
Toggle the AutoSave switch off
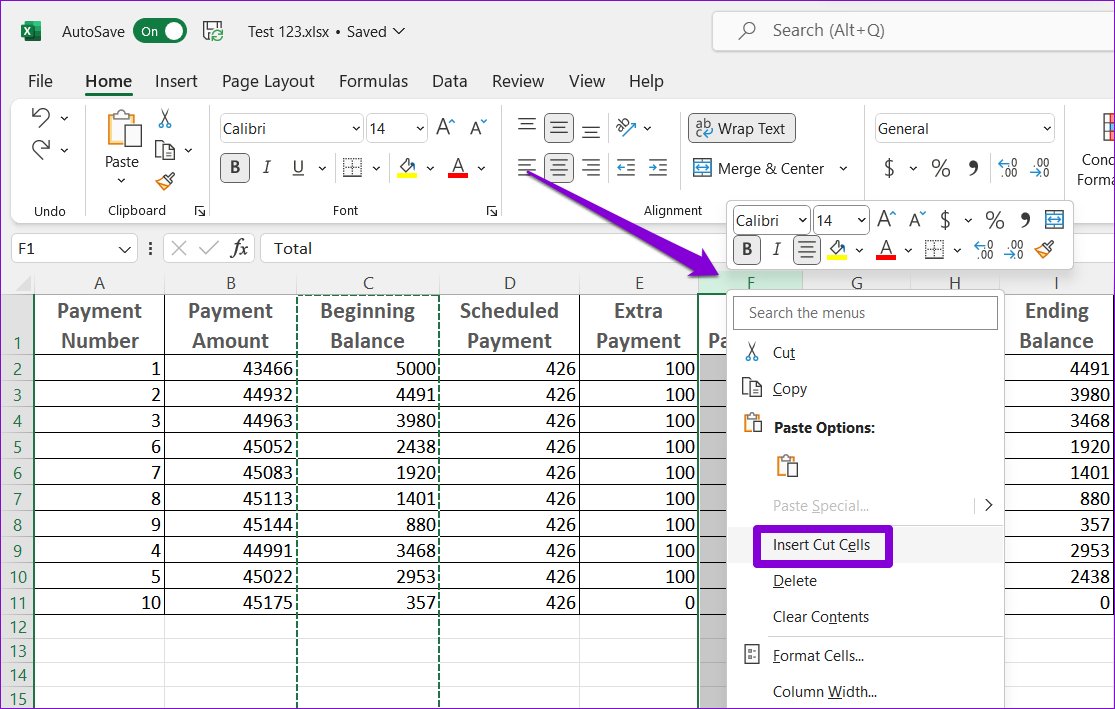point(160,31)
